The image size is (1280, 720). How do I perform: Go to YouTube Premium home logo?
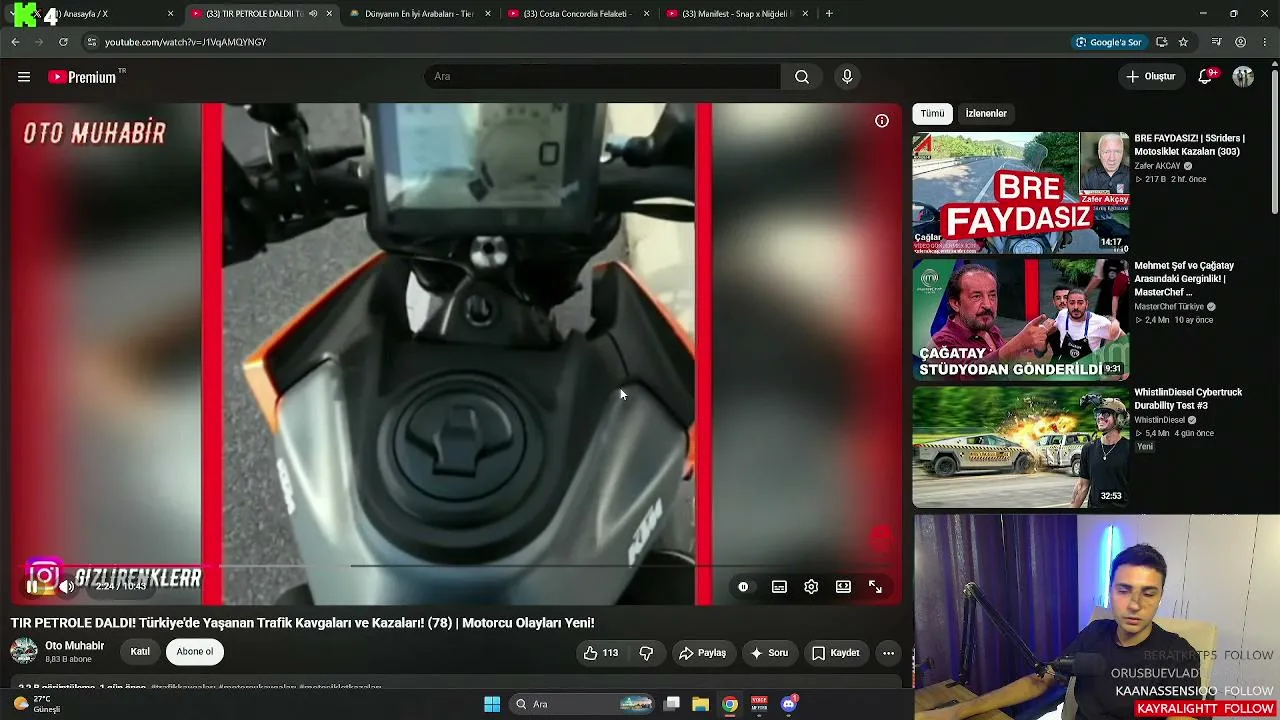click(x=82, y=77)
